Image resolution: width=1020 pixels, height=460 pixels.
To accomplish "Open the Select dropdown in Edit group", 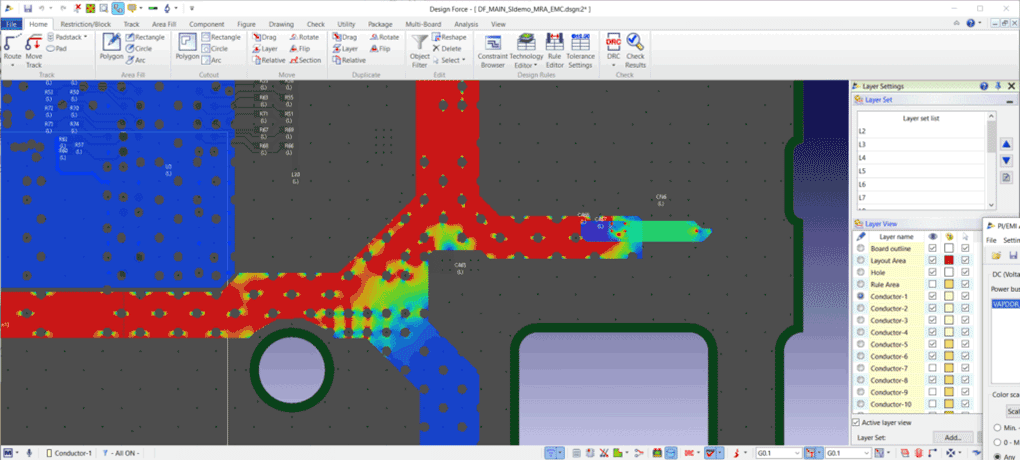I will pyautogui.click(x=451, y=60).
